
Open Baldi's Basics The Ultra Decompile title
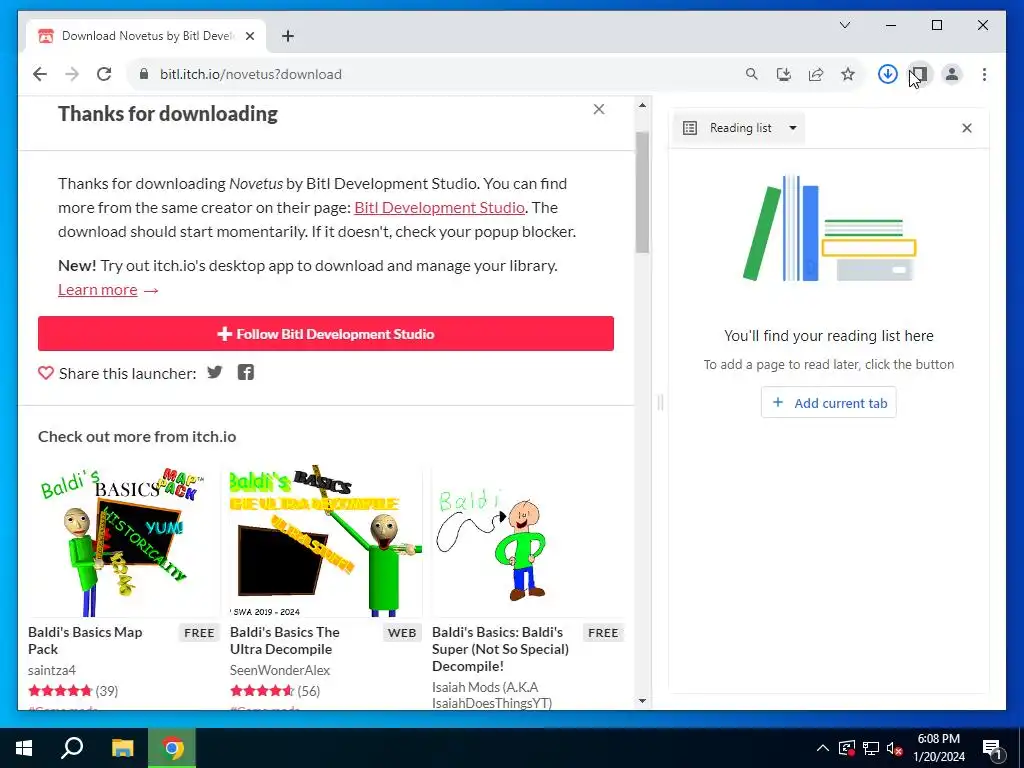pyautogui.click(x=285, y=641)
